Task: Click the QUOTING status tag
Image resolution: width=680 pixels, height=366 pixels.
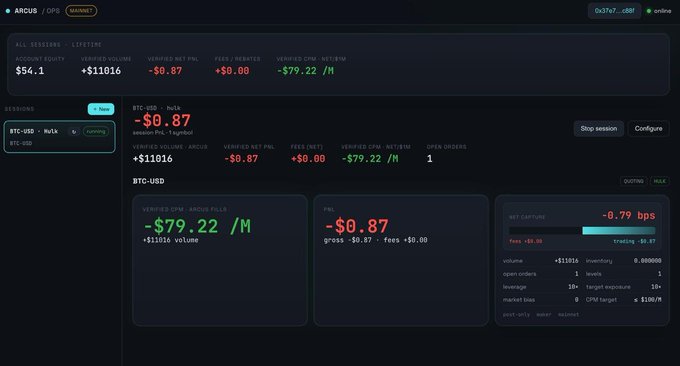Action: pyautogui.click(x=634, y=181)
